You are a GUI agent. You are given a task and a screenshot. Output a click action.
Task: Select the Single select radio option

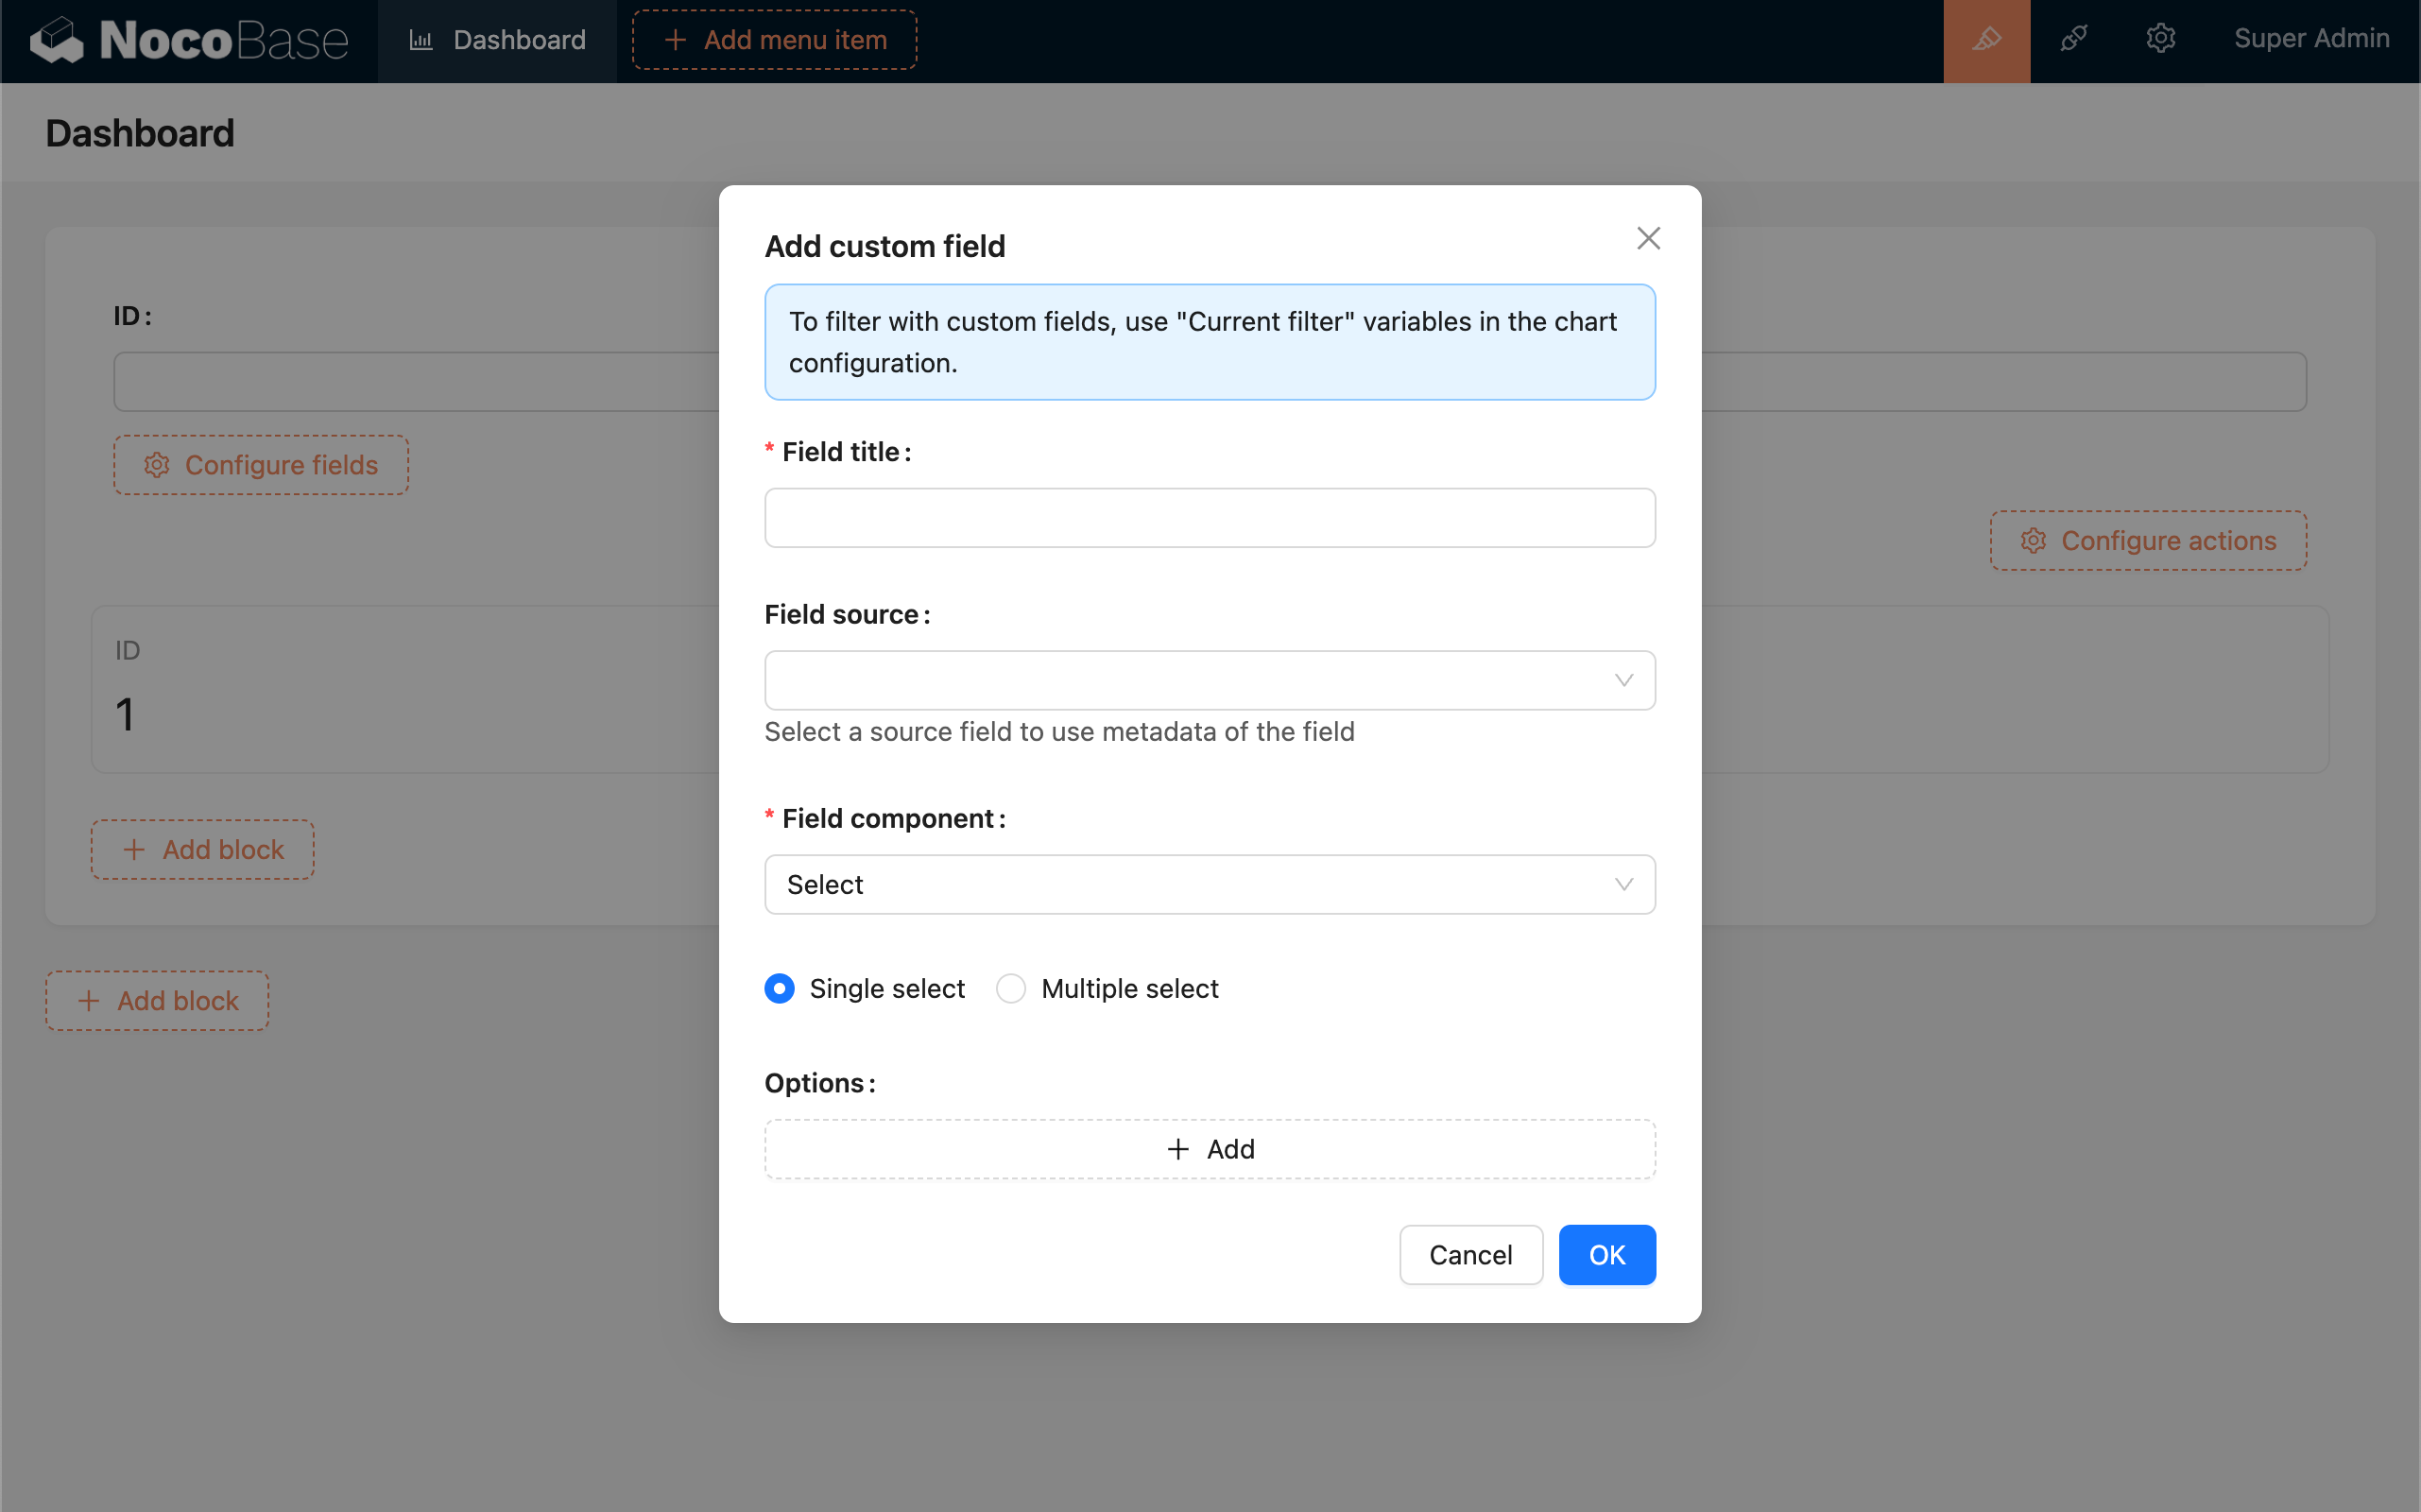click(780, 988)
